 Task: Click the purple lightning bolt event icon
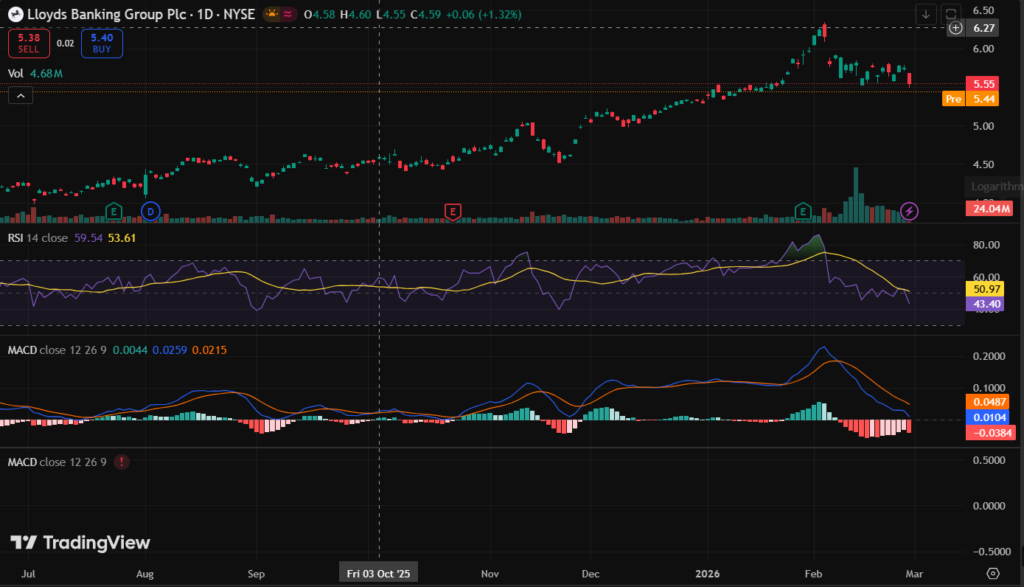(909, 210)
